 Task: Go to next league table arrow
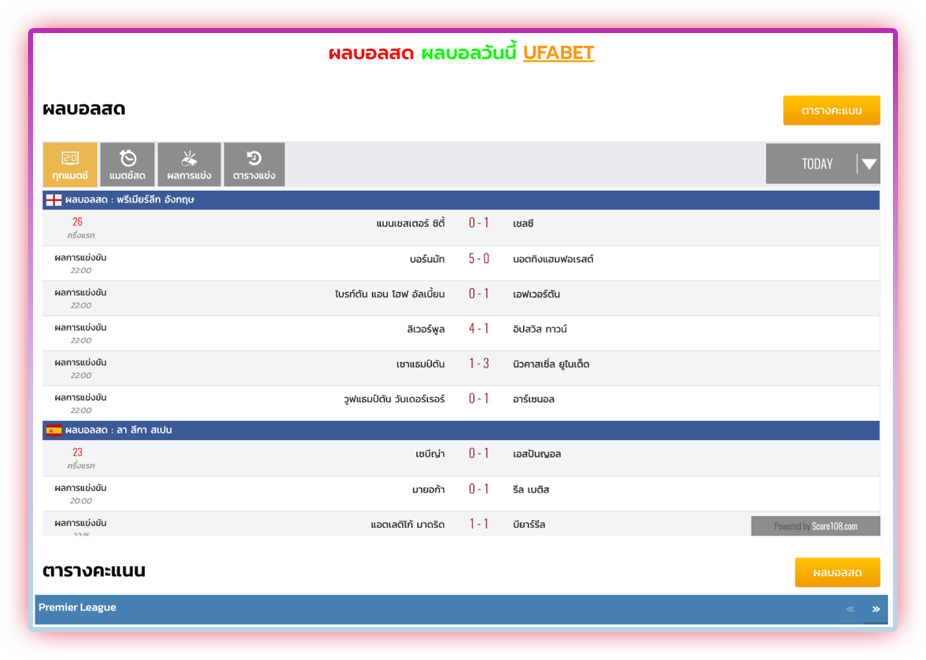click(876, 609)
